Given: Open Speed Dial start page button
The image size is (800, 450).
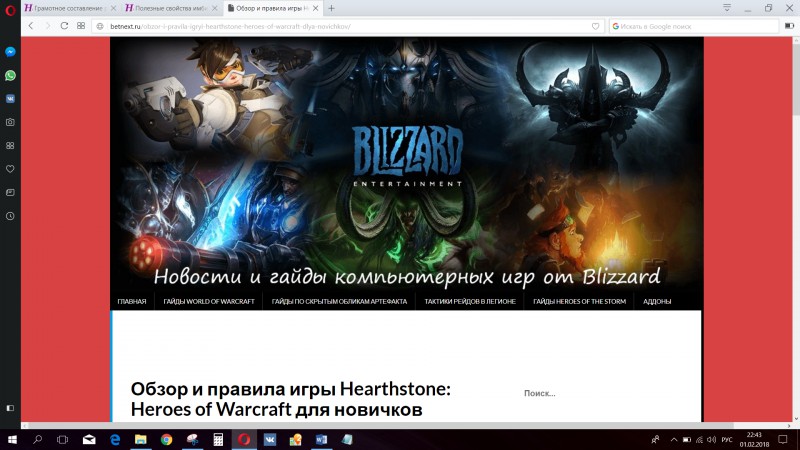Looking at the screenshot, I should click(x=81, y=26).
